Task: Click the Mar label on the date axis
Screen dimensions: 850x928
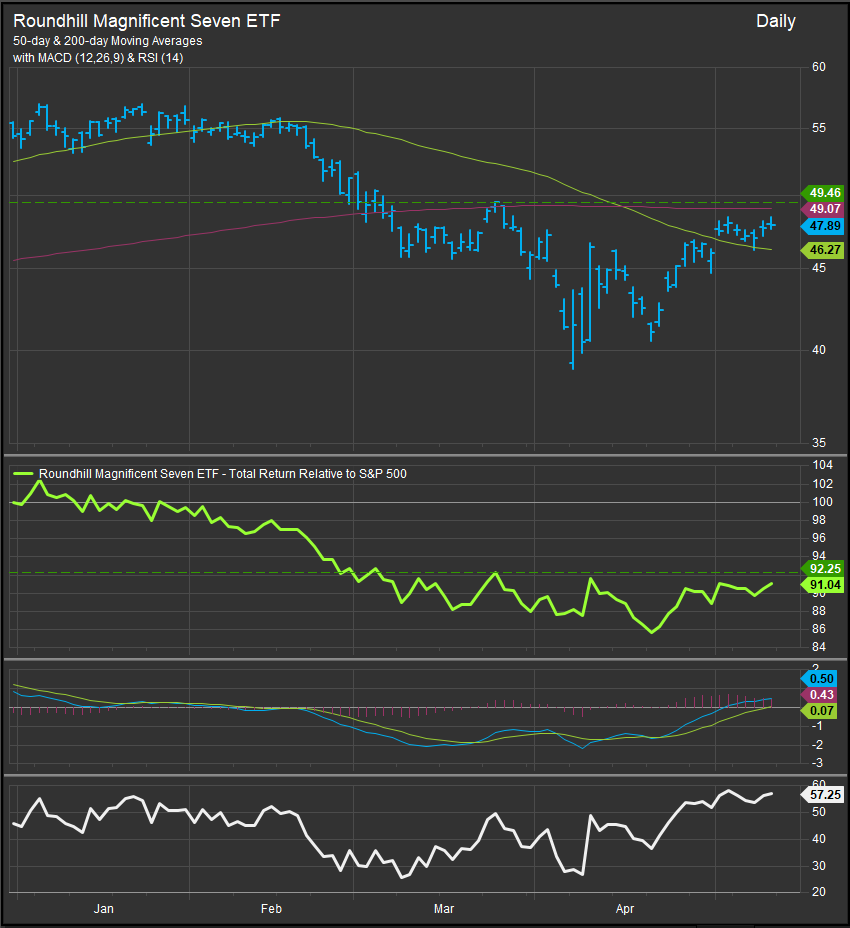Action: pos(444,908)
